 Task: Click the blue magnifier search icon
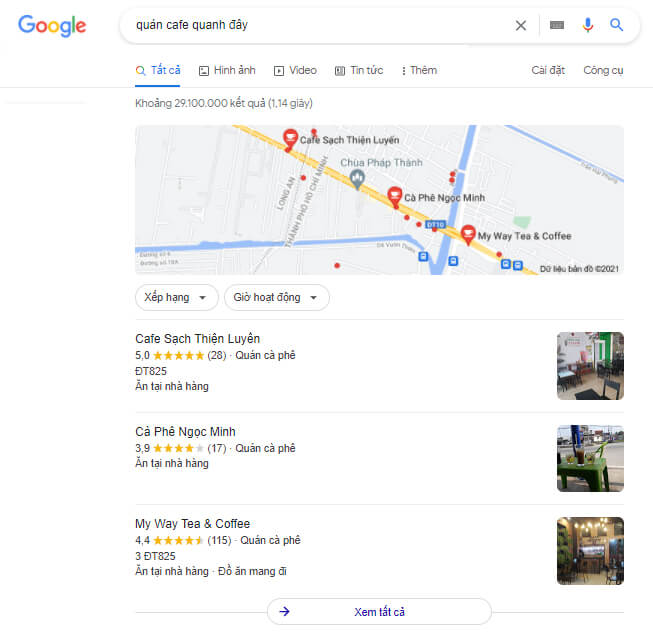click(x=616, y=25)
